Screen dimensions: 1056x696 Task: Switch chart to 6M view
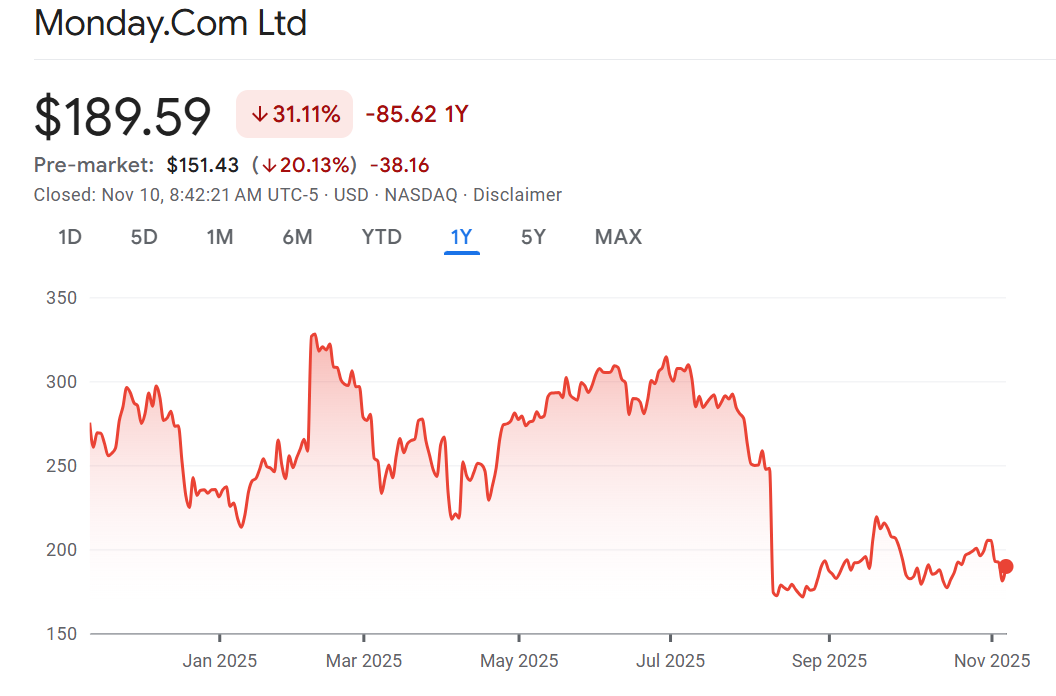[x=297, y=237]
